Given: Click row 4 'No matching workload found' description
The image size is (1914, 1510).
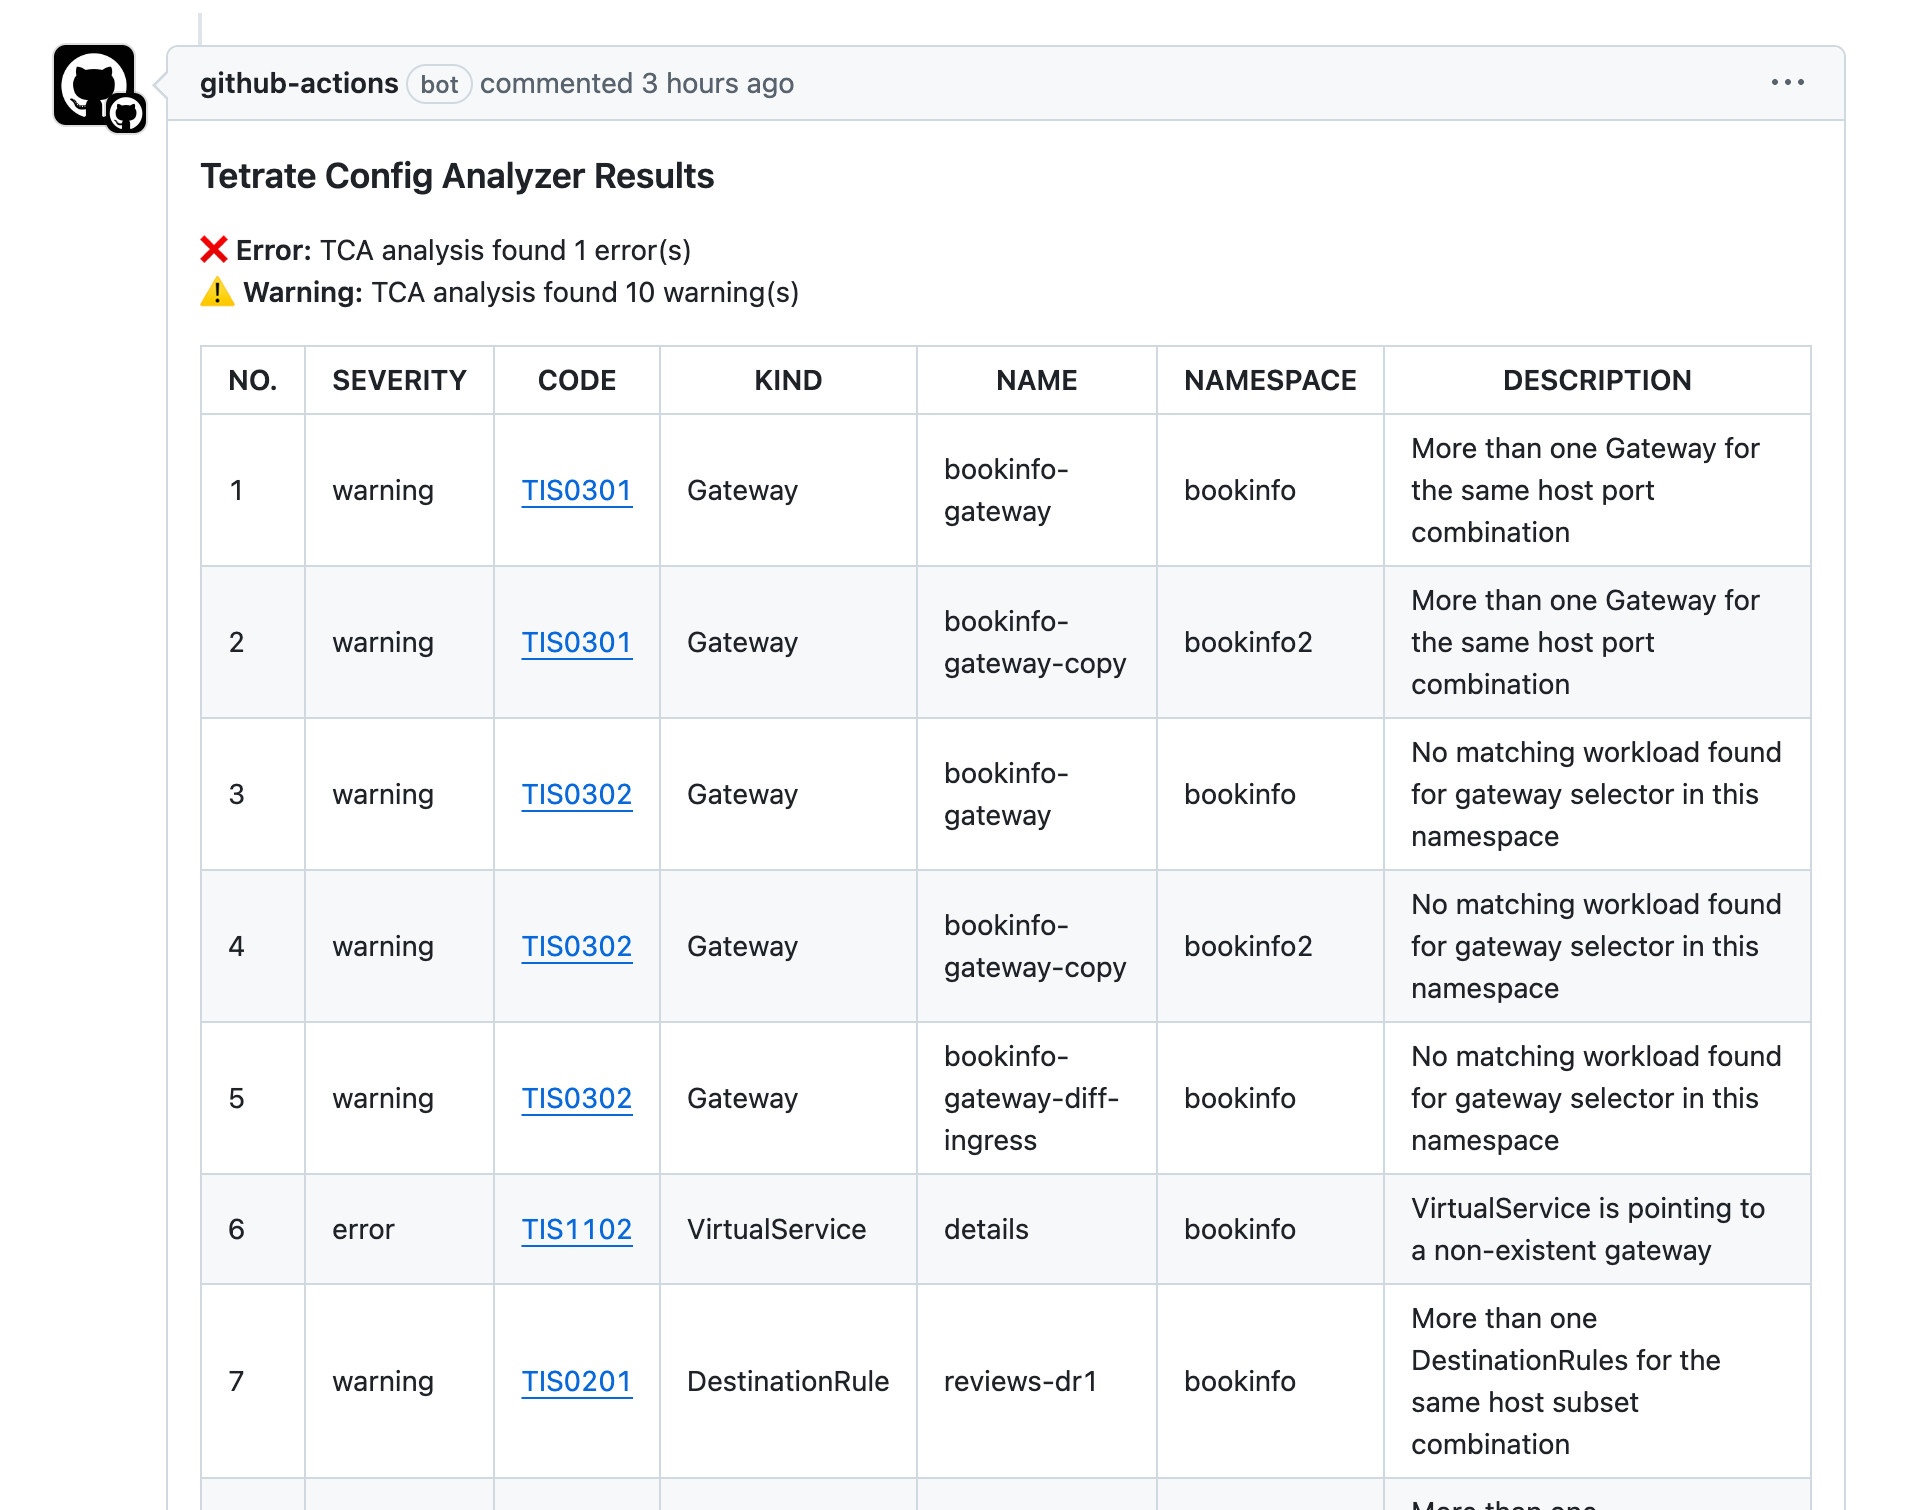Looking at the screenshot, I should point(1596,946).
